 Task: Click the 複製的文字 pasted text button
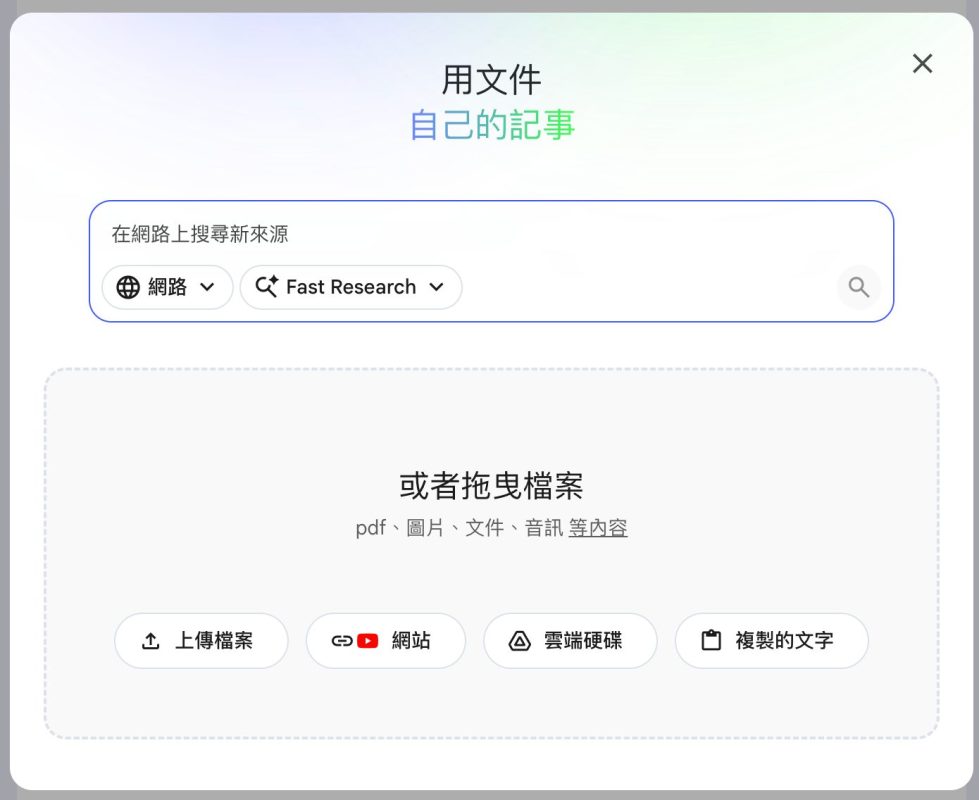tap(772, 641)
